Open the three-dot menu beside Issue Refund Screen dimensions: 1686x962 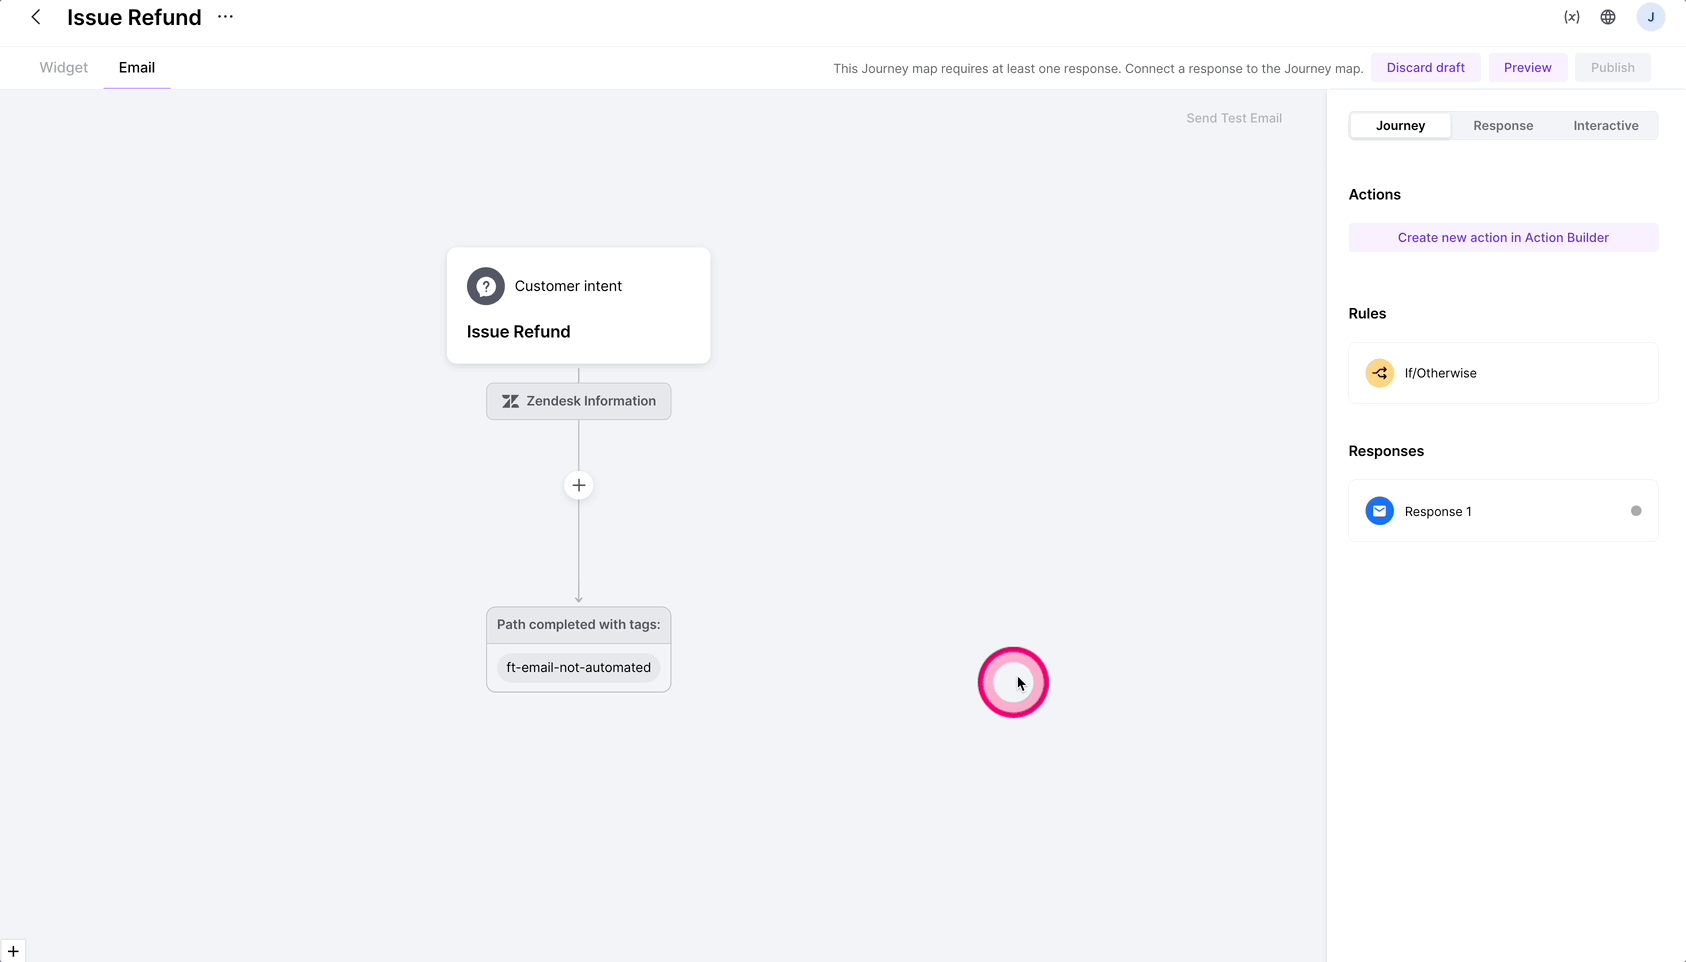coord(226,17)
